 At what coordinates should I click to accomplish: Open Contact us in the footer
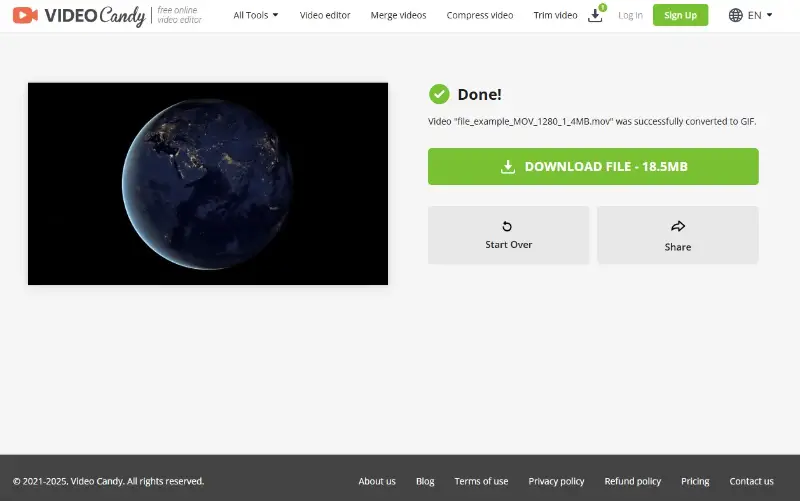(751, 481)
